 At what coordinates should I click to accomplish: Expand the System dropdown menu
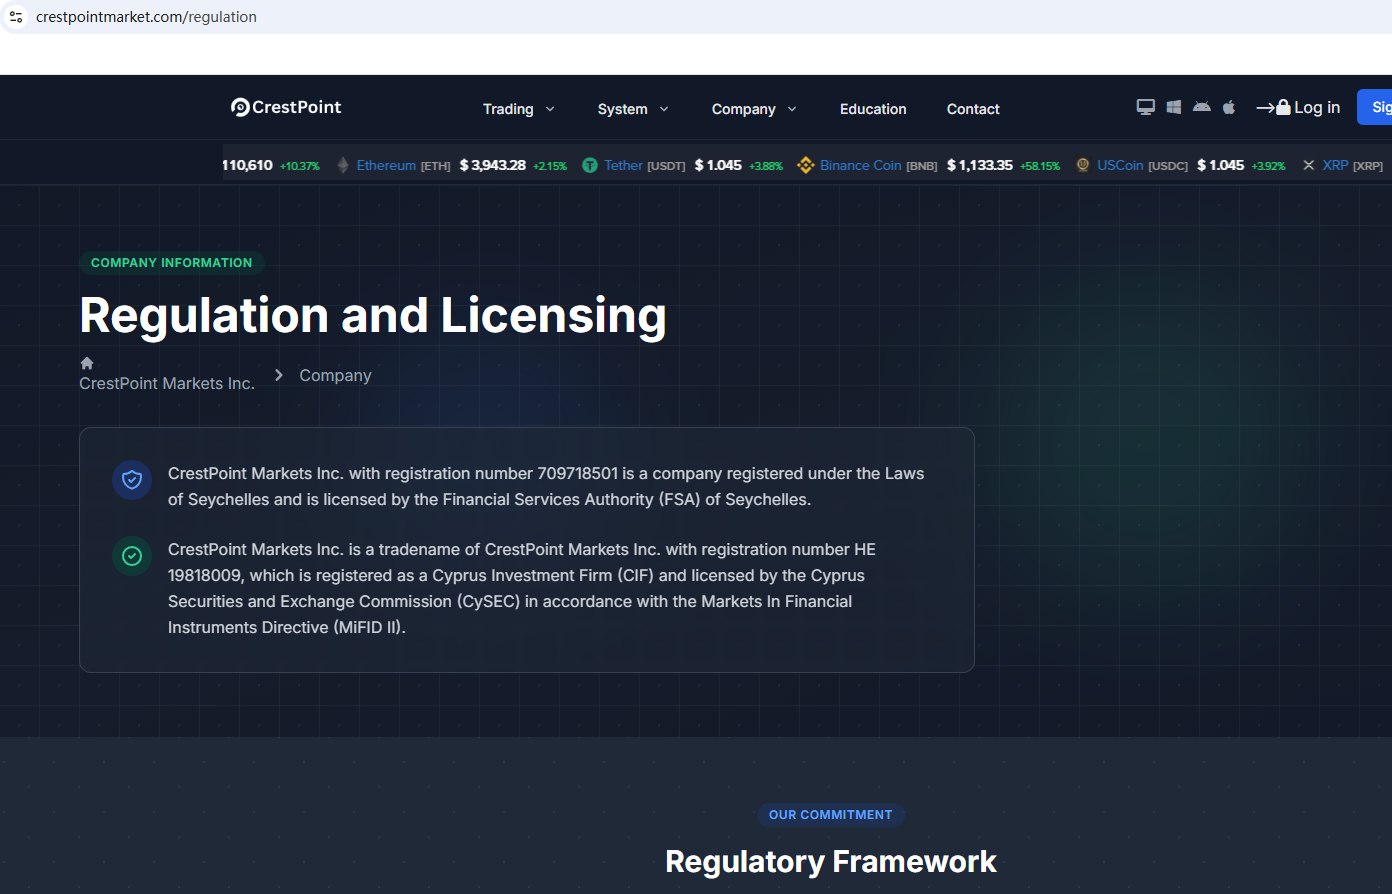(632, 109)
